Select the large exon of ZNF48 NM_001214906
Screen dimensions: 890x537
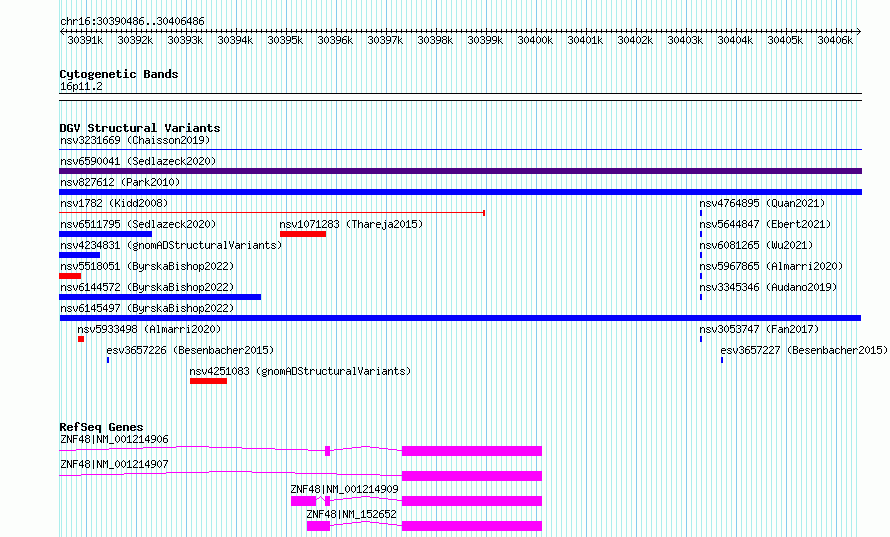pyautogui.click(x=472, y=451)
